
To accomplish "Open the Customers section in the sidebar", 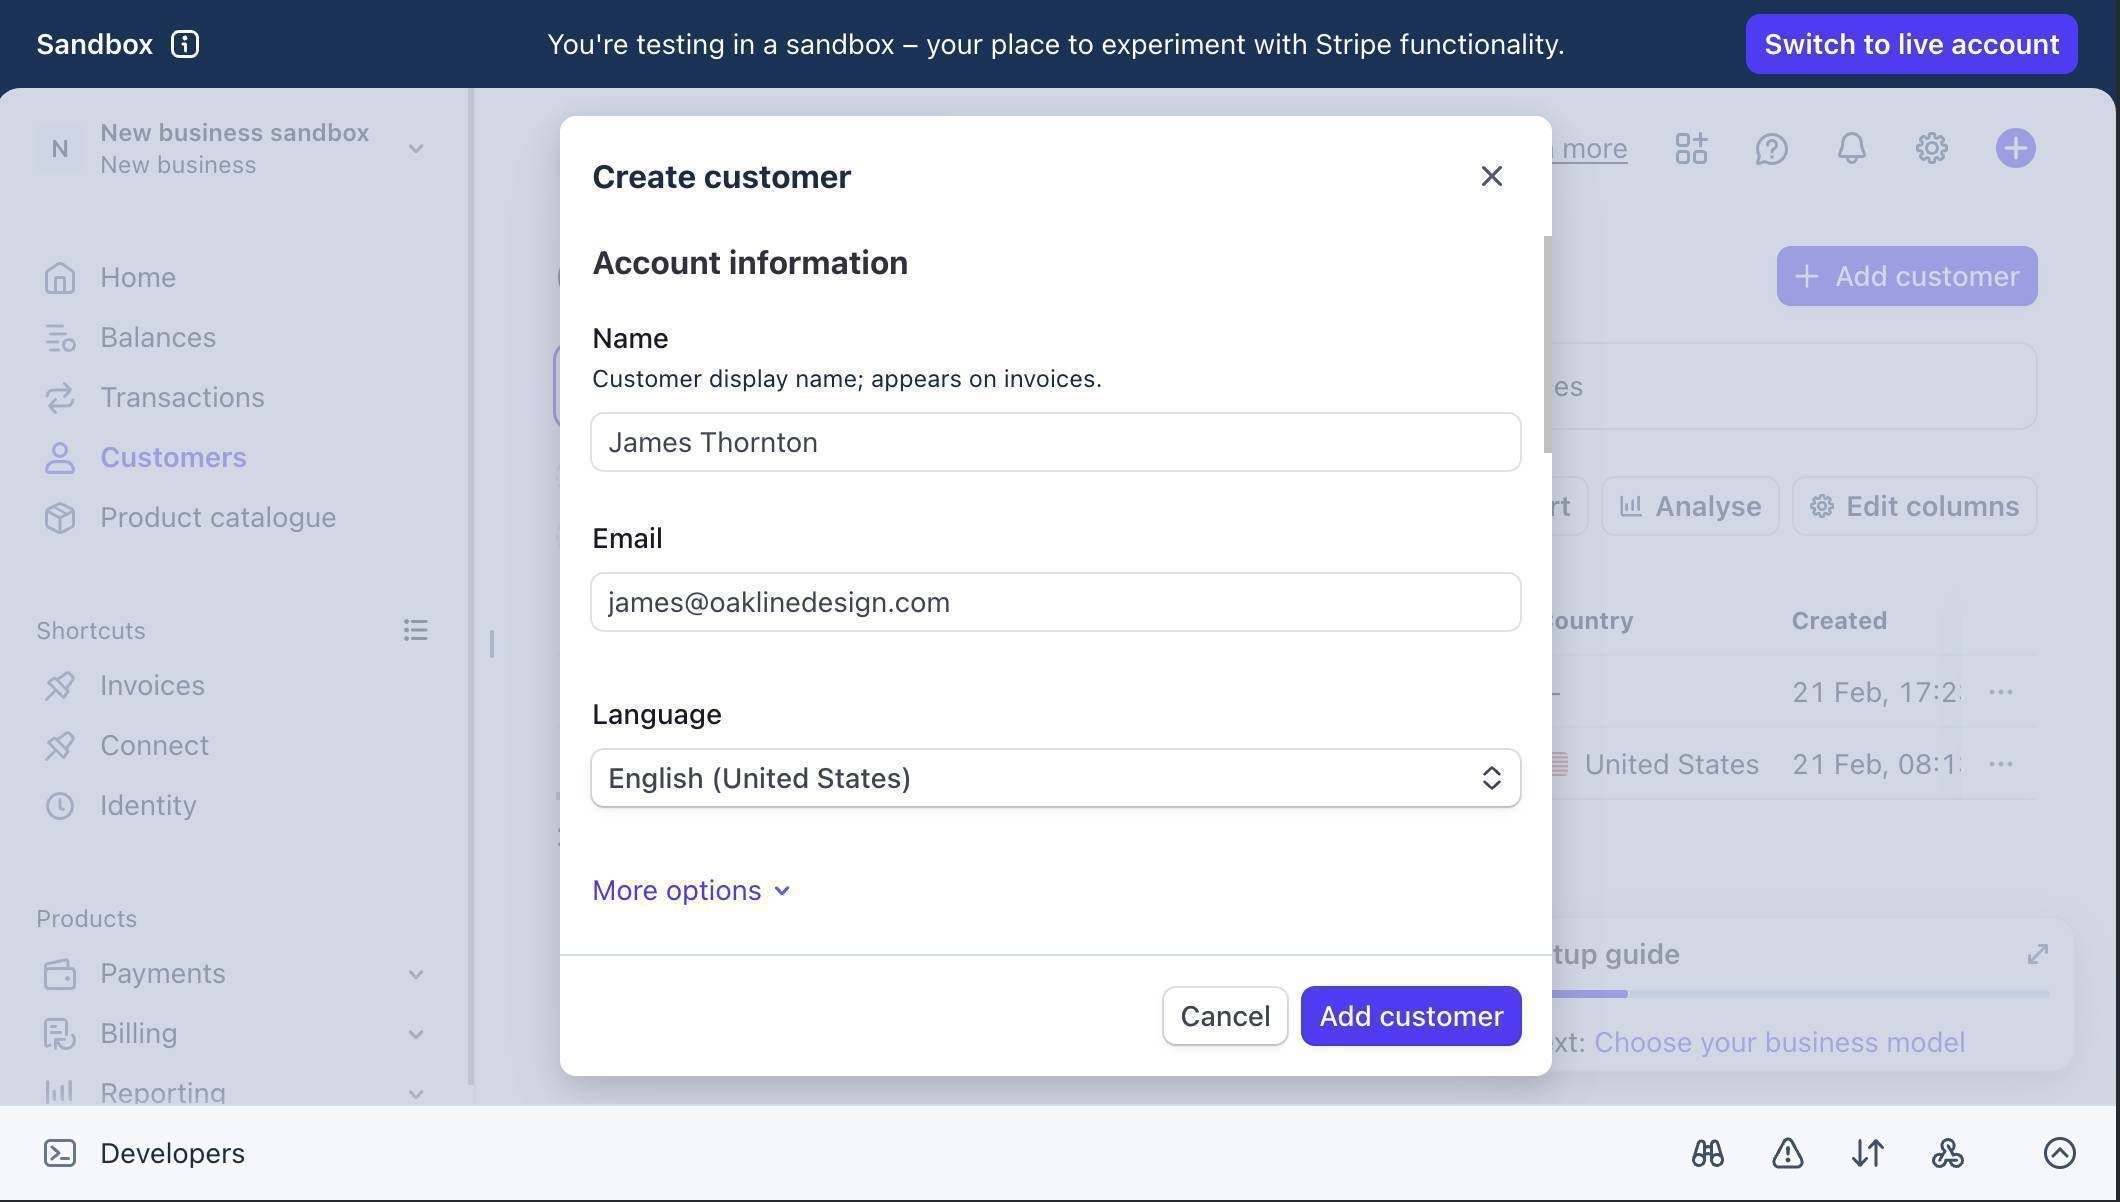I will 172,457.
